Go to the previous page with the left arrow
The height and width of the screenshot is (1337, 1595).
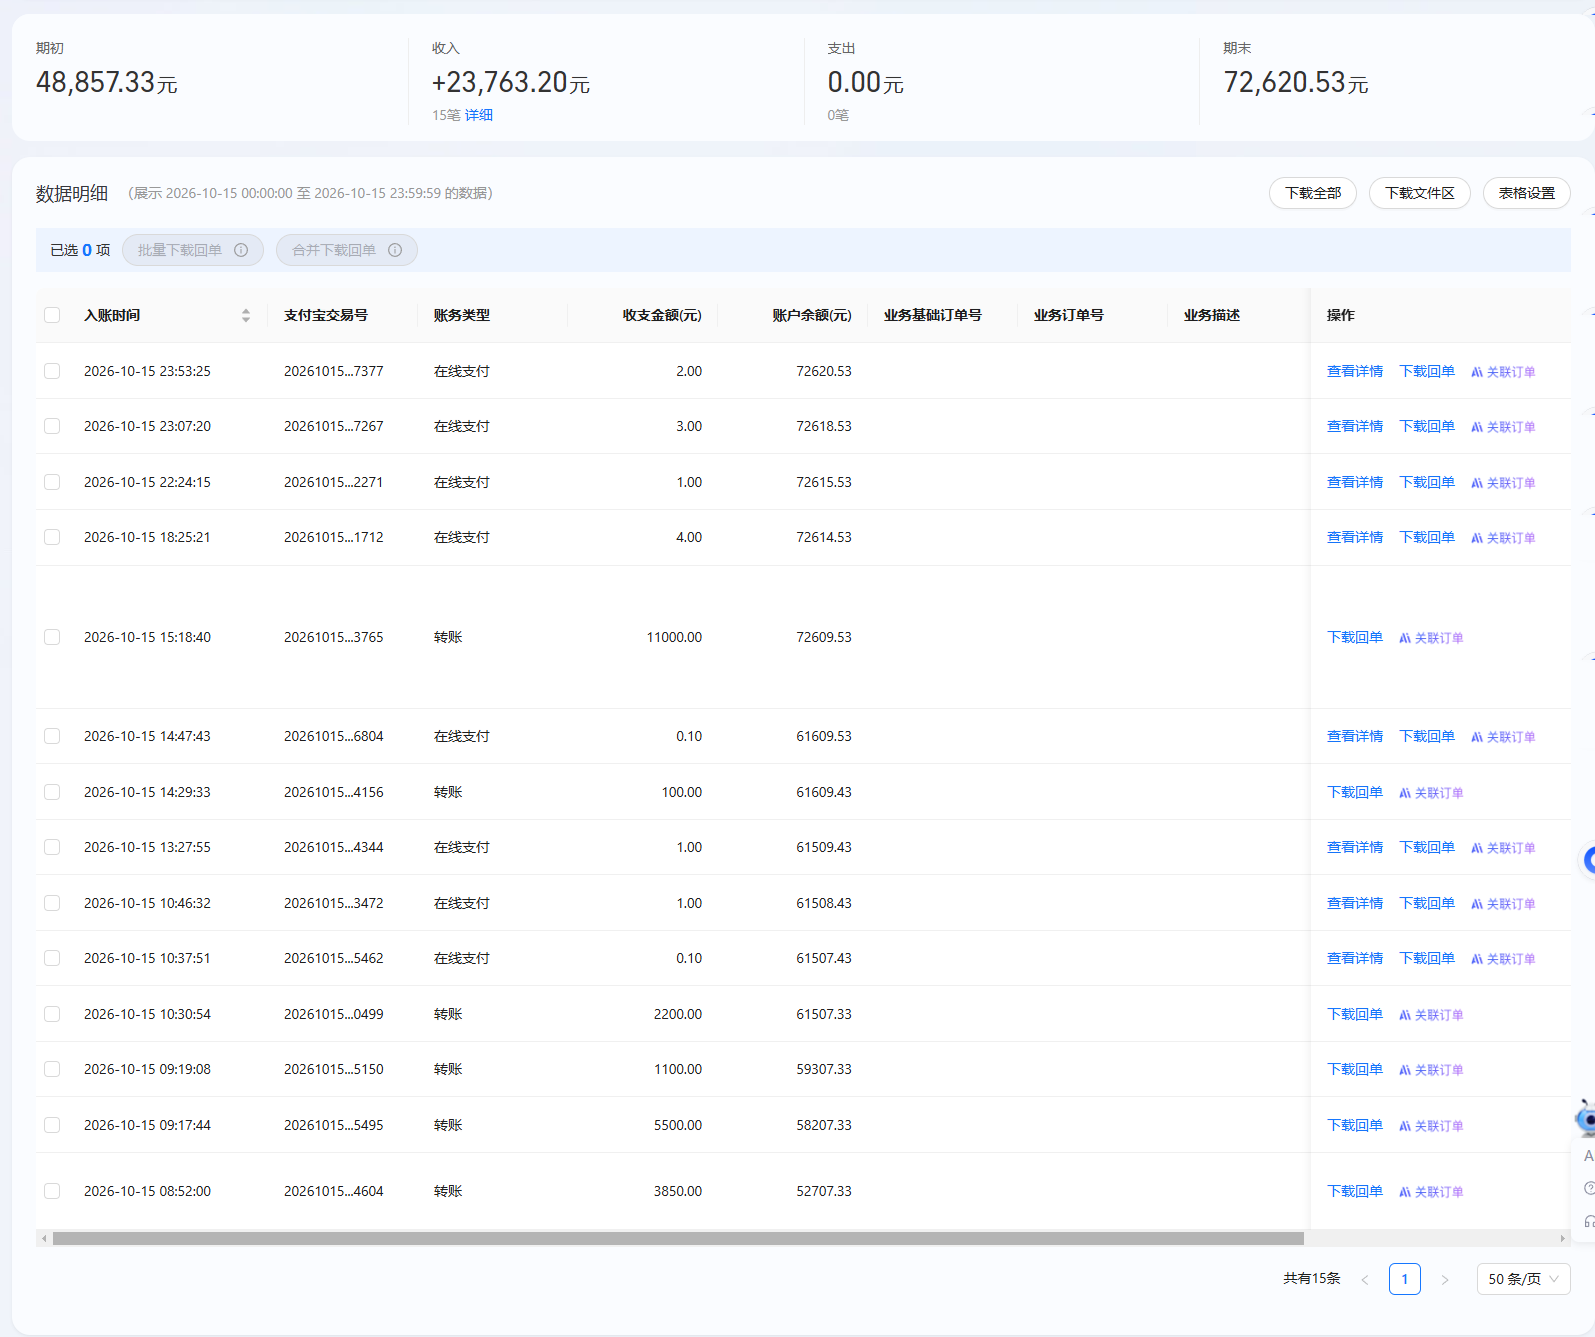[x=1365, y=1279]
